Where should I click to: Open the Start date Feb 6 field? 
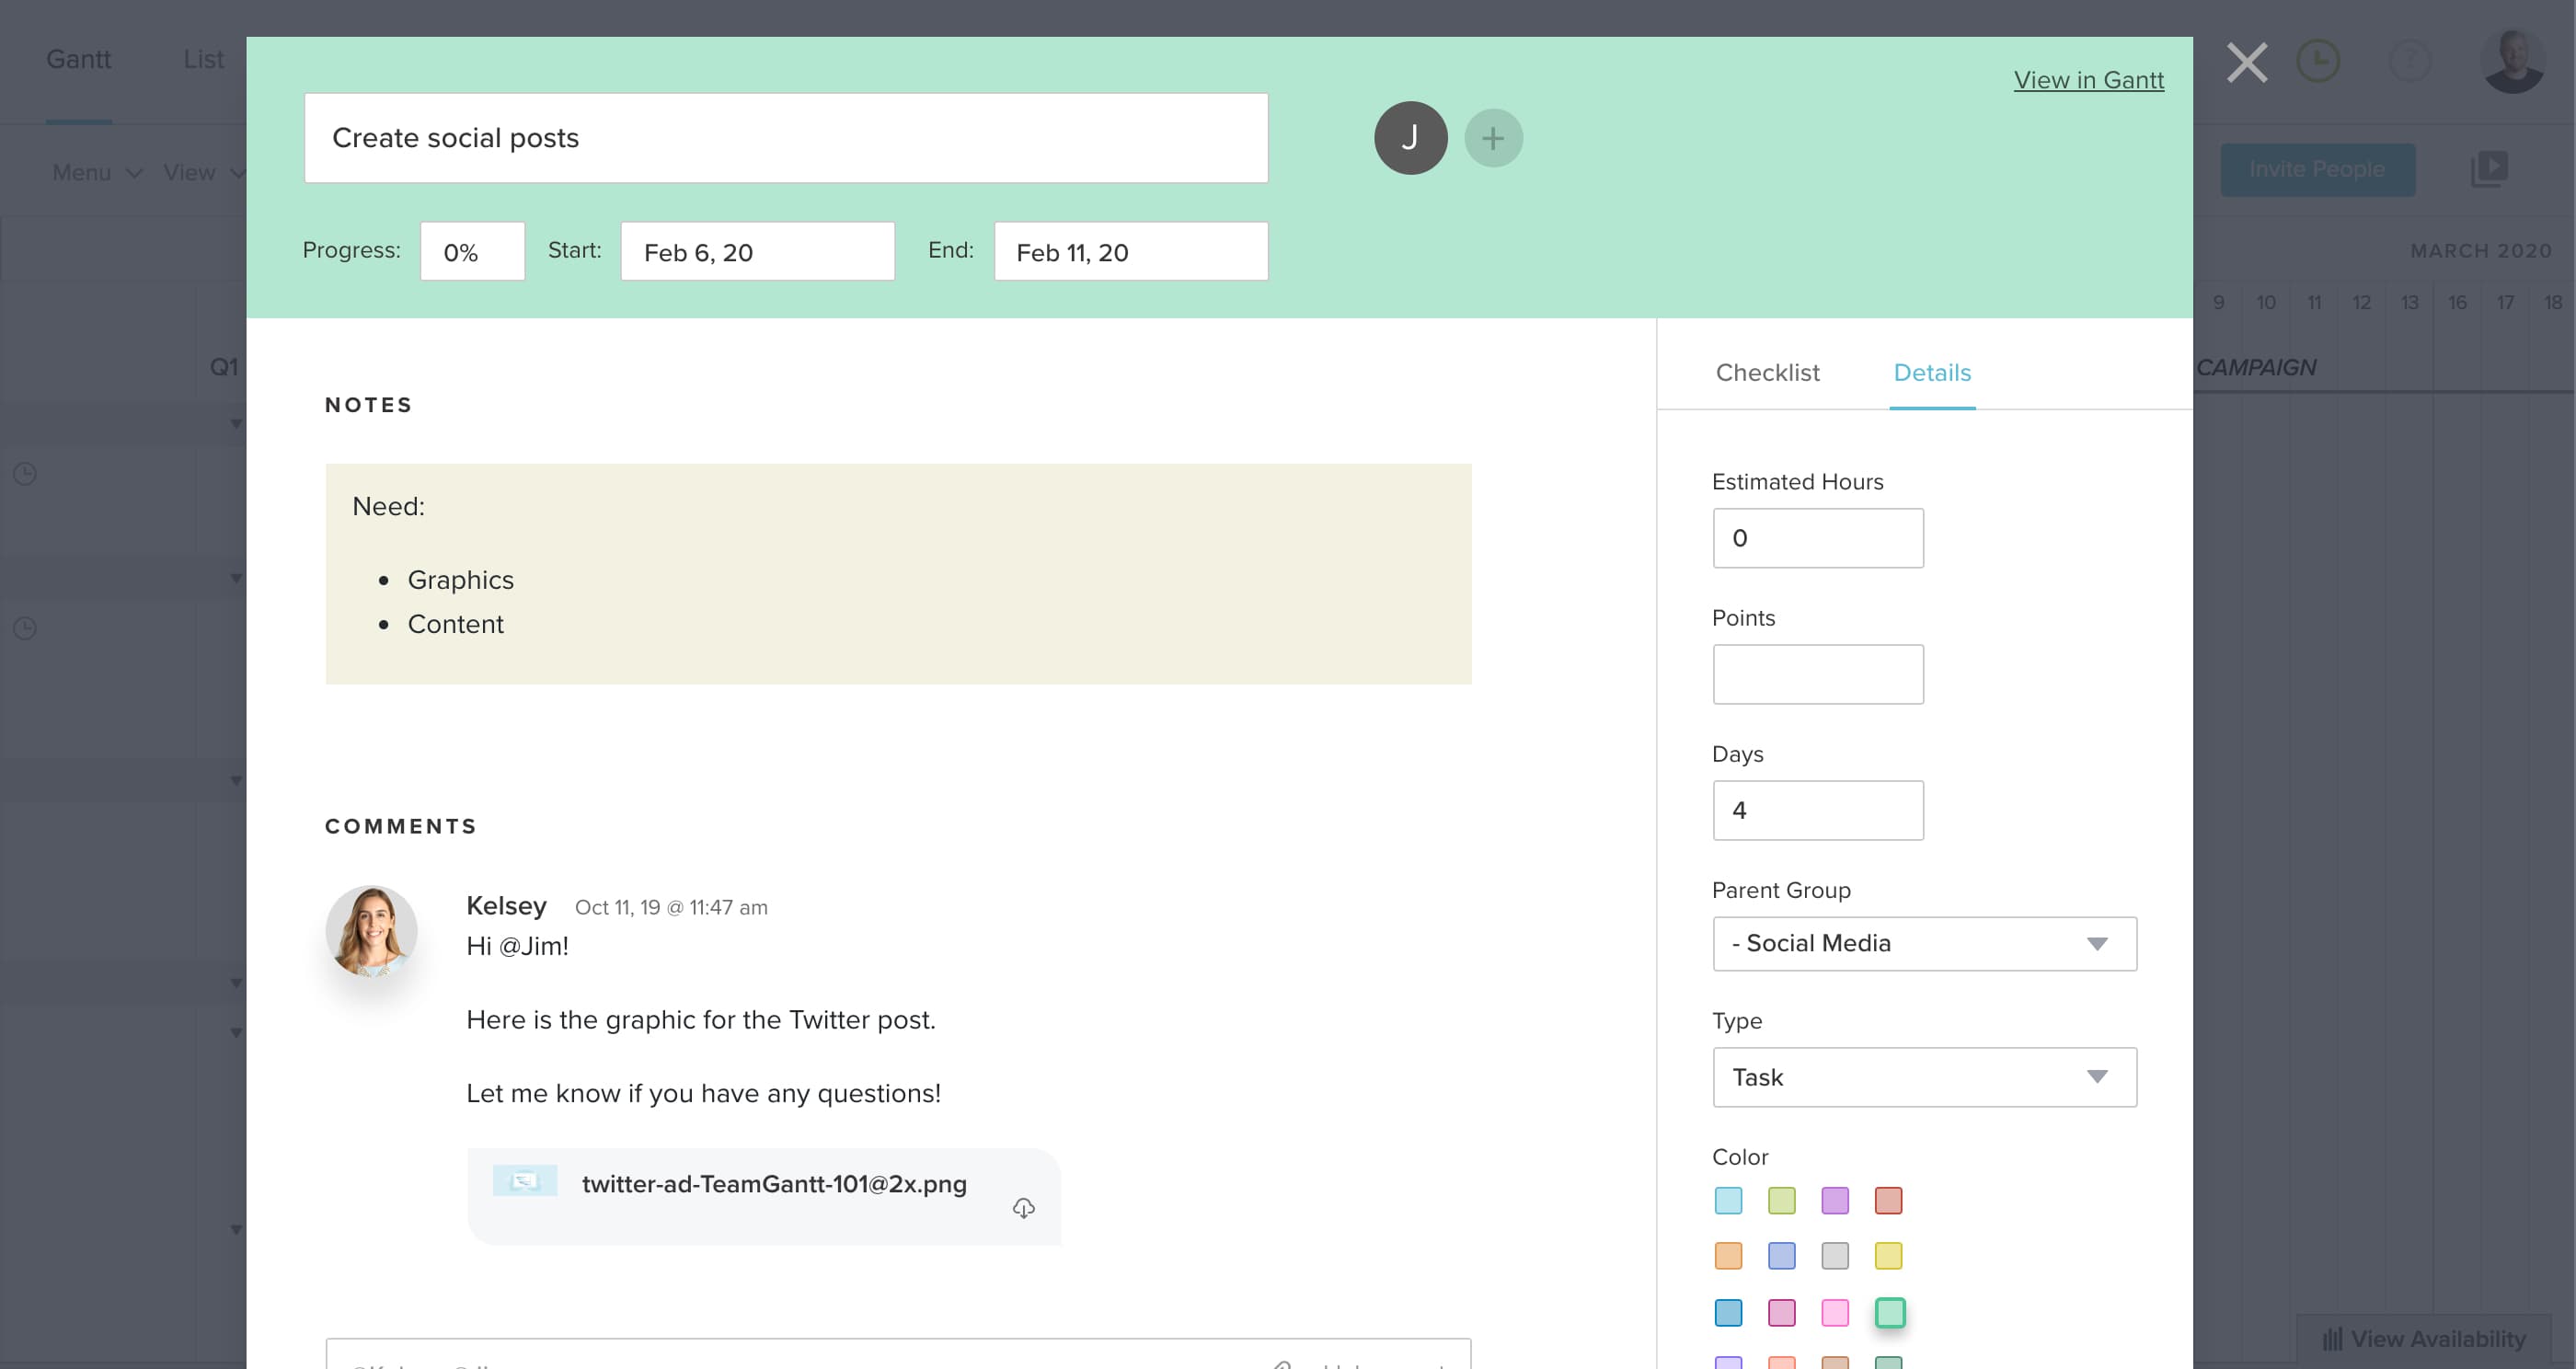pyautogui.click(x=757, y=251)
